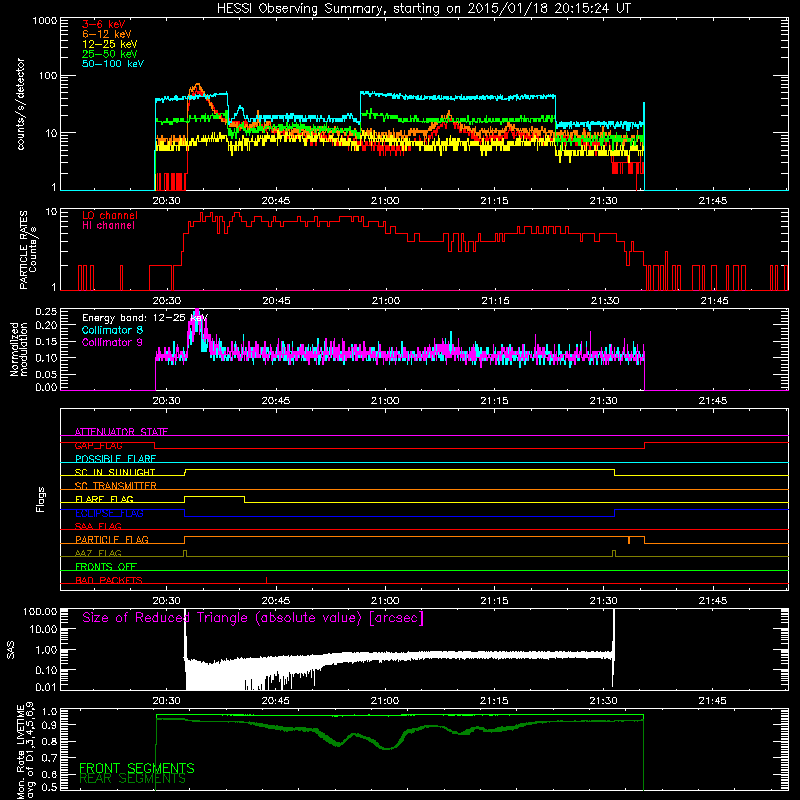Click the 'FLARE_FLAG' flag label

click(x=104, y=499)
